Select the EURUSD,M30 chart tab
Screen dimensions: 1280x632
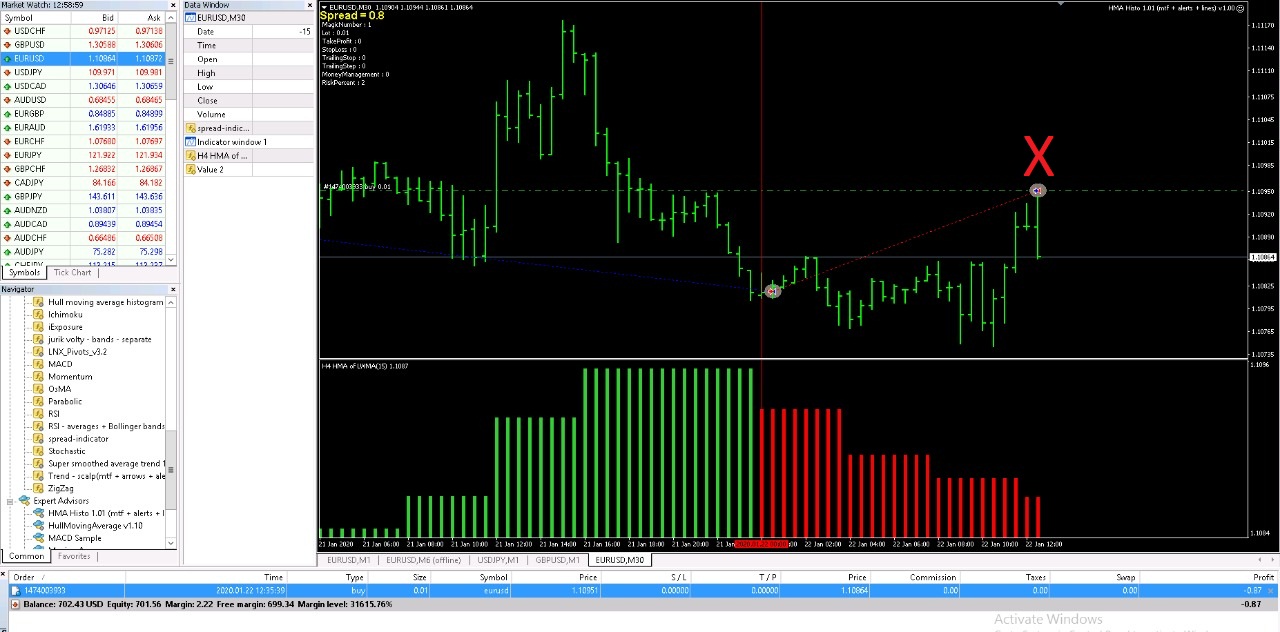click(619, 560)
